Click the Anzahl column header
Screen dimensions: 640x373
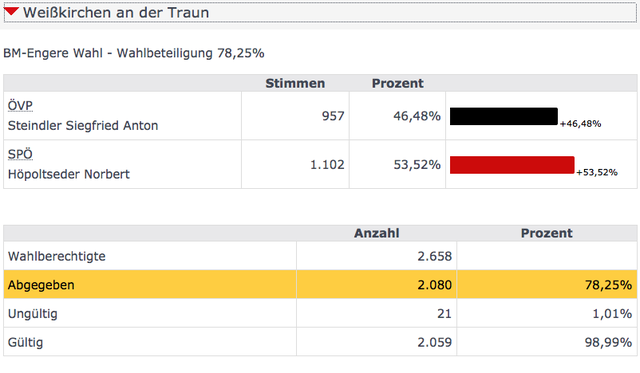click(376, 233)
